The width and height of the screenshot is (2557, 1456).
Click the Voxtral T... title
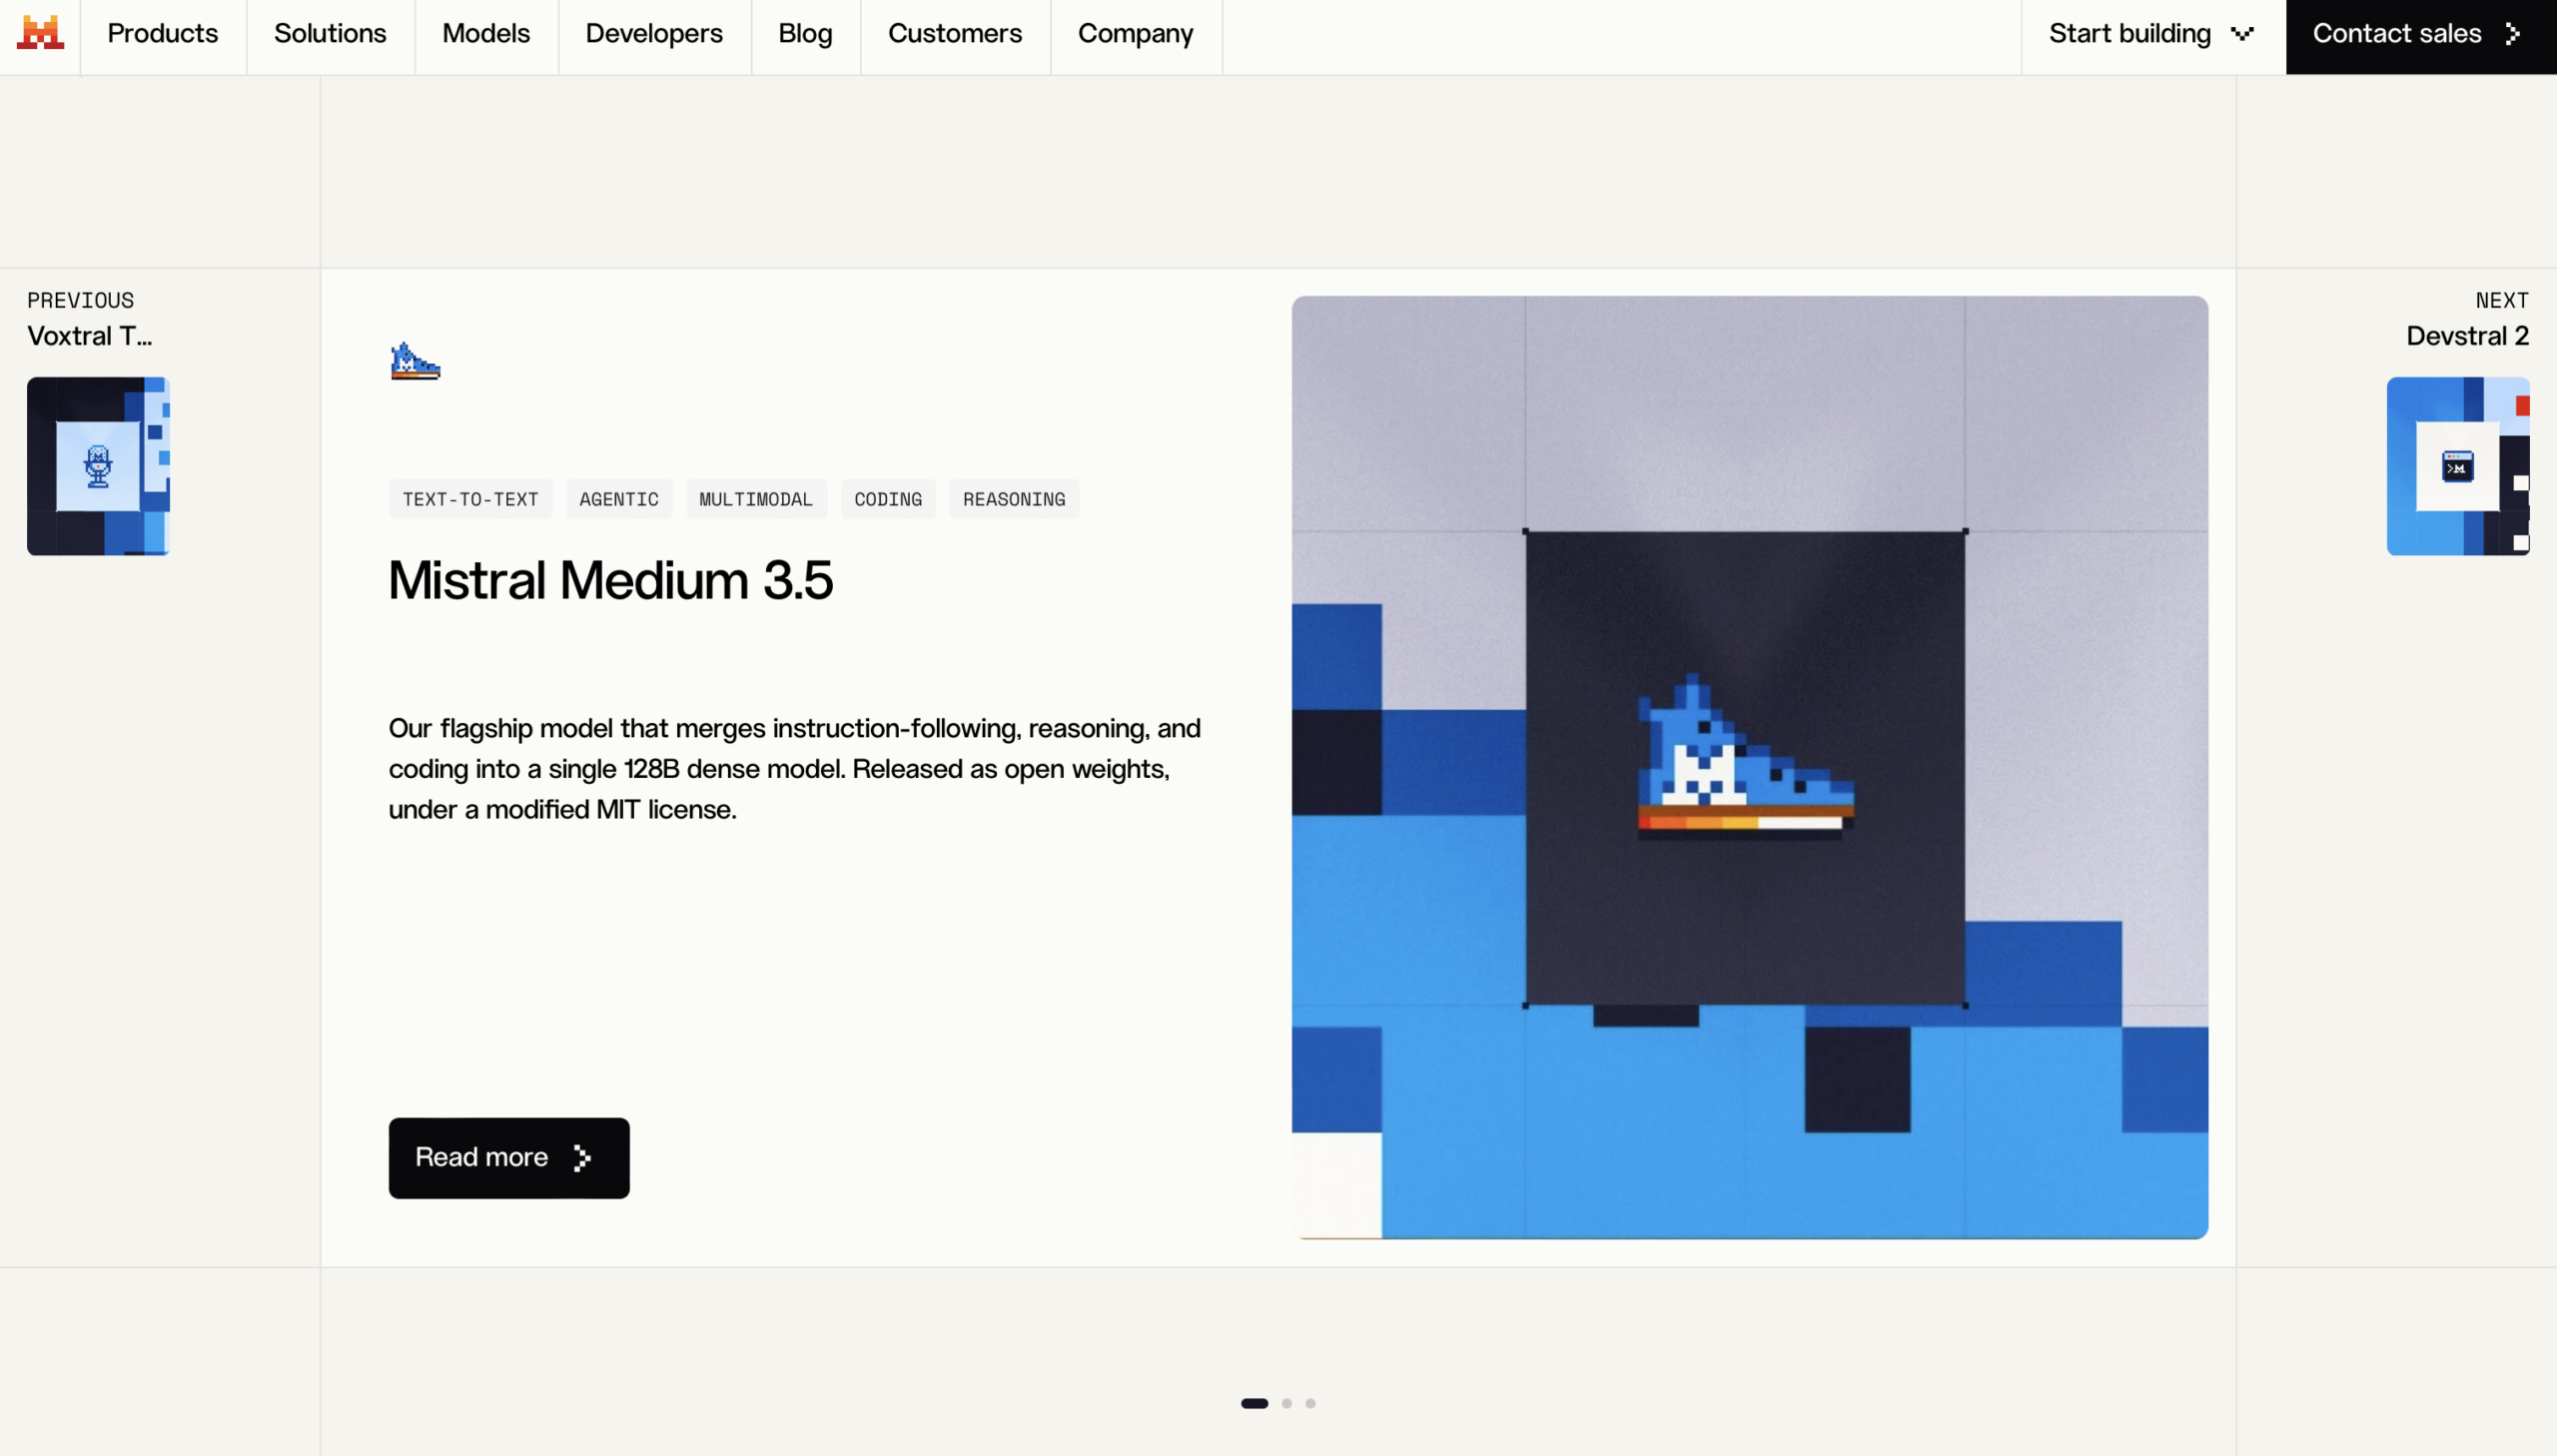[89, 336]
